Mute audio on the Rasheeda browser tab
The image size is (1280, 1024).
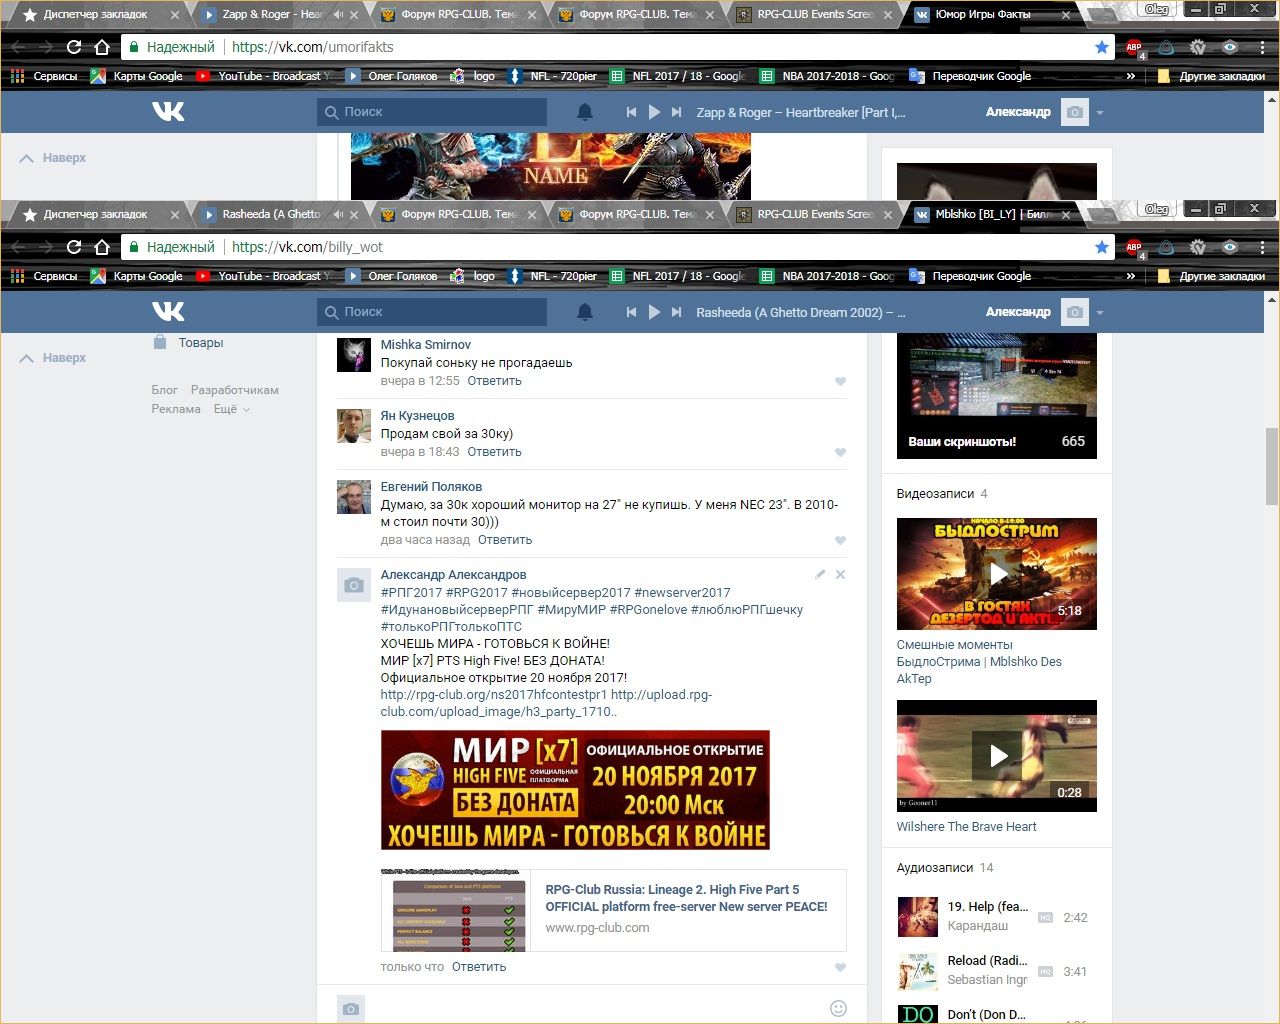tap(338, 214)
